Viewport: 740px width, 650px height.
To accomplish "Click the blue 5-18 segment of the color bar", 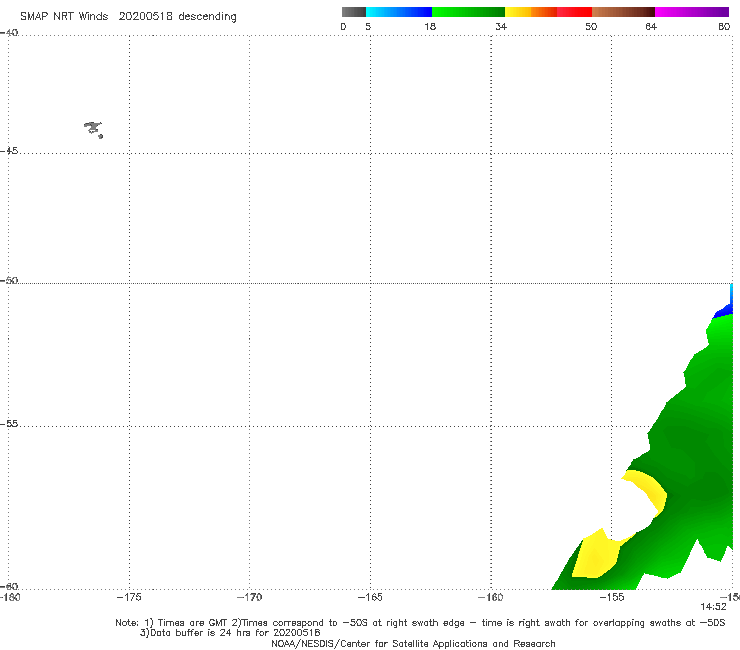I will click(399, 12).
